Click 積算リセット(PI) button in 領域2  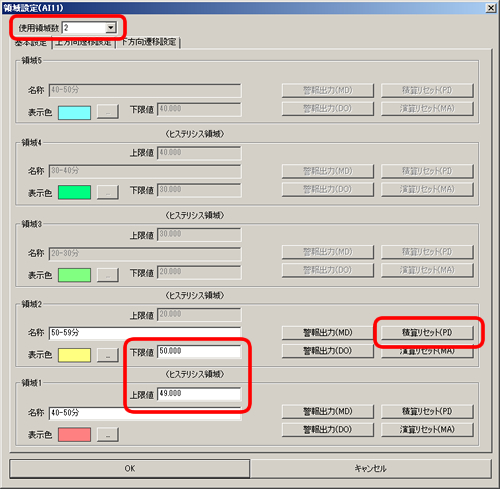pos(427,332)
